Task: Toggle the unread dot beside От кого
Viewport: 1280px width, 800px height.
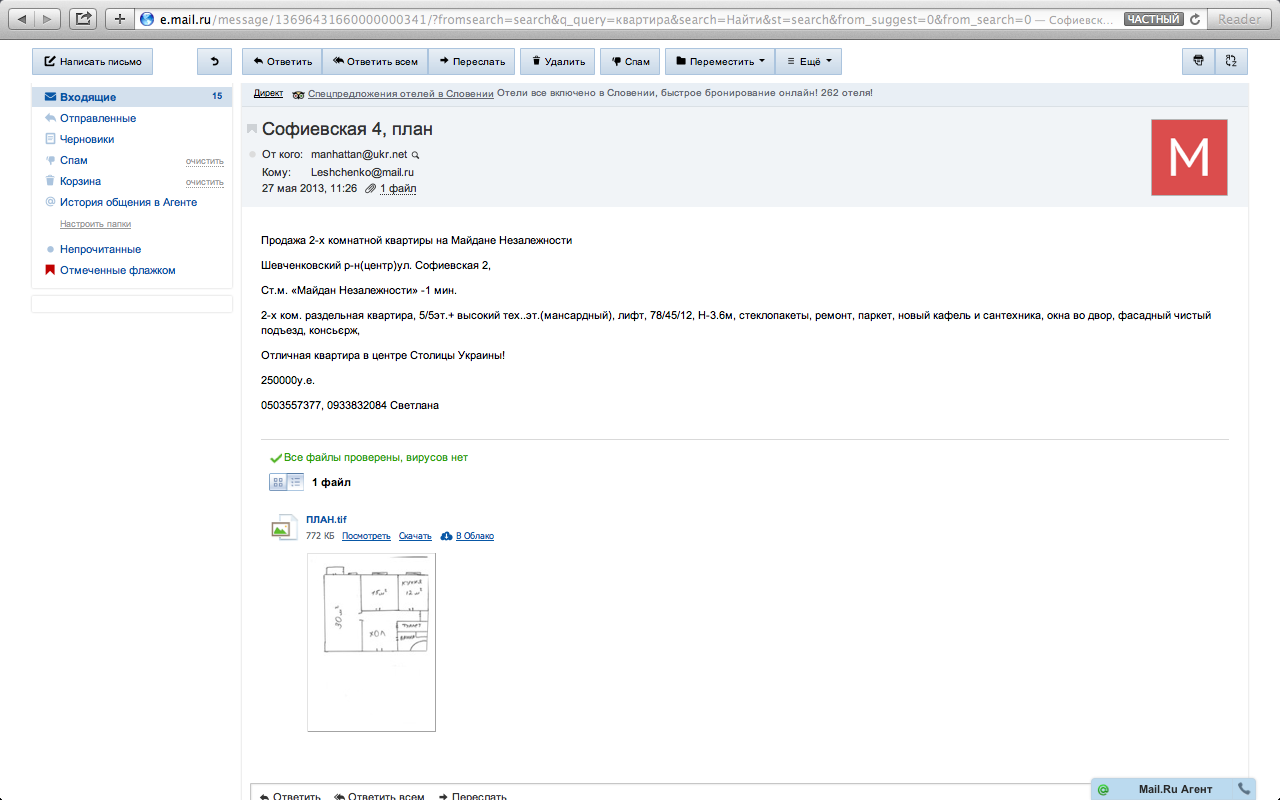Action: (x=252, y=155)
